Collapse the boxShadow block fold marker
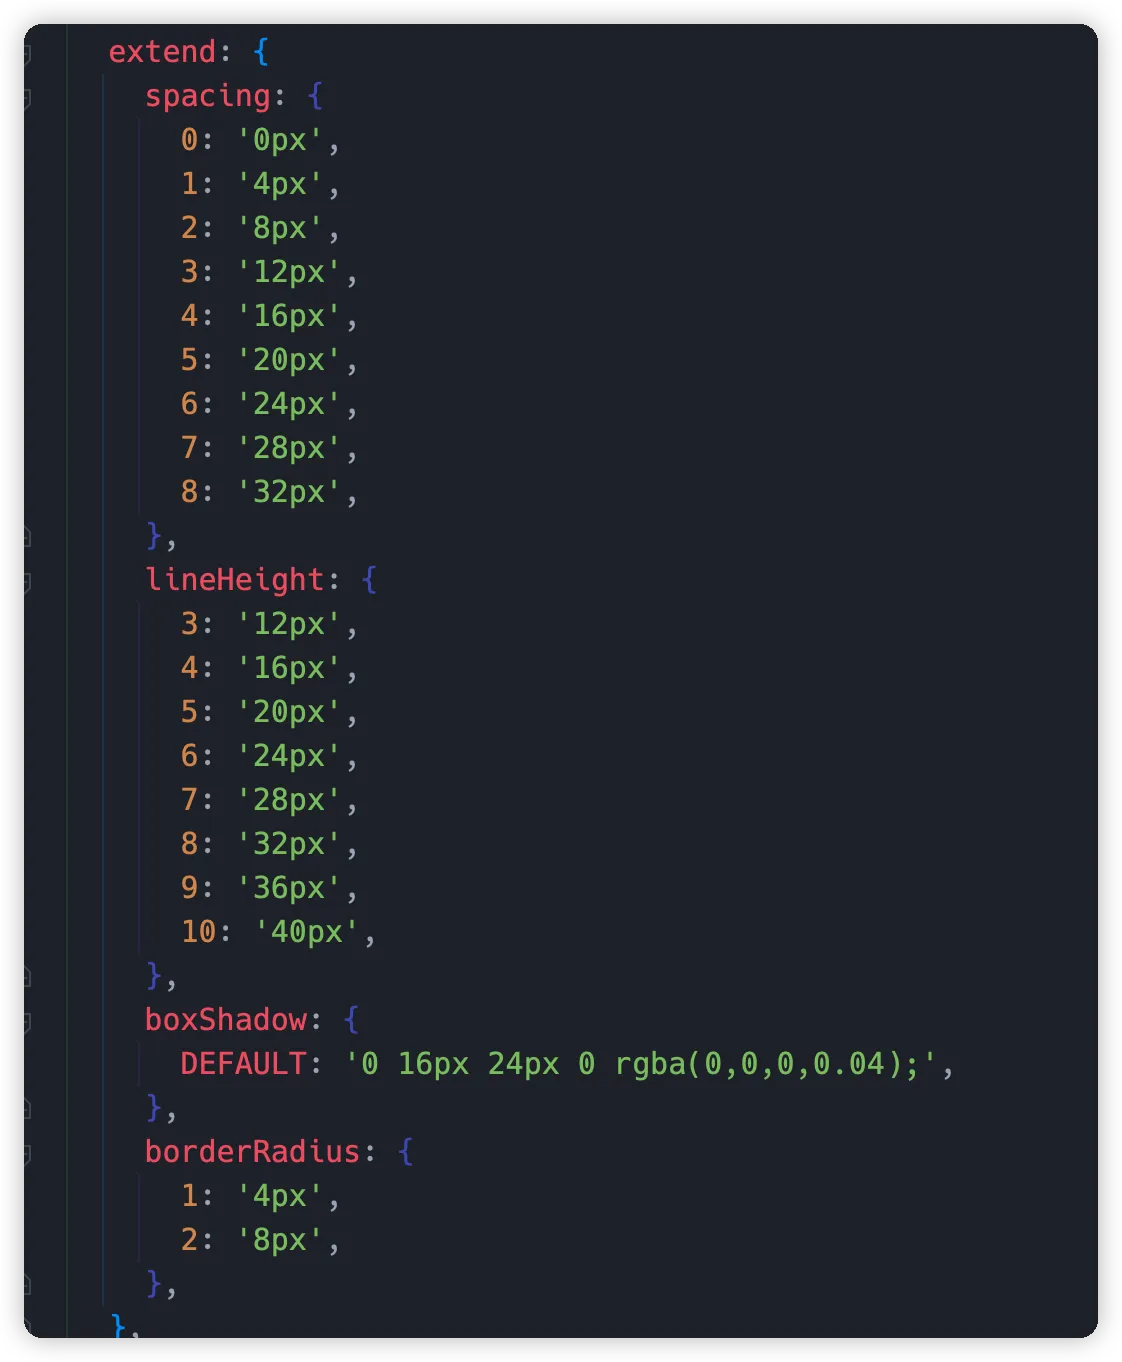The image size is (1122, 1362). tap(27, 1021)
